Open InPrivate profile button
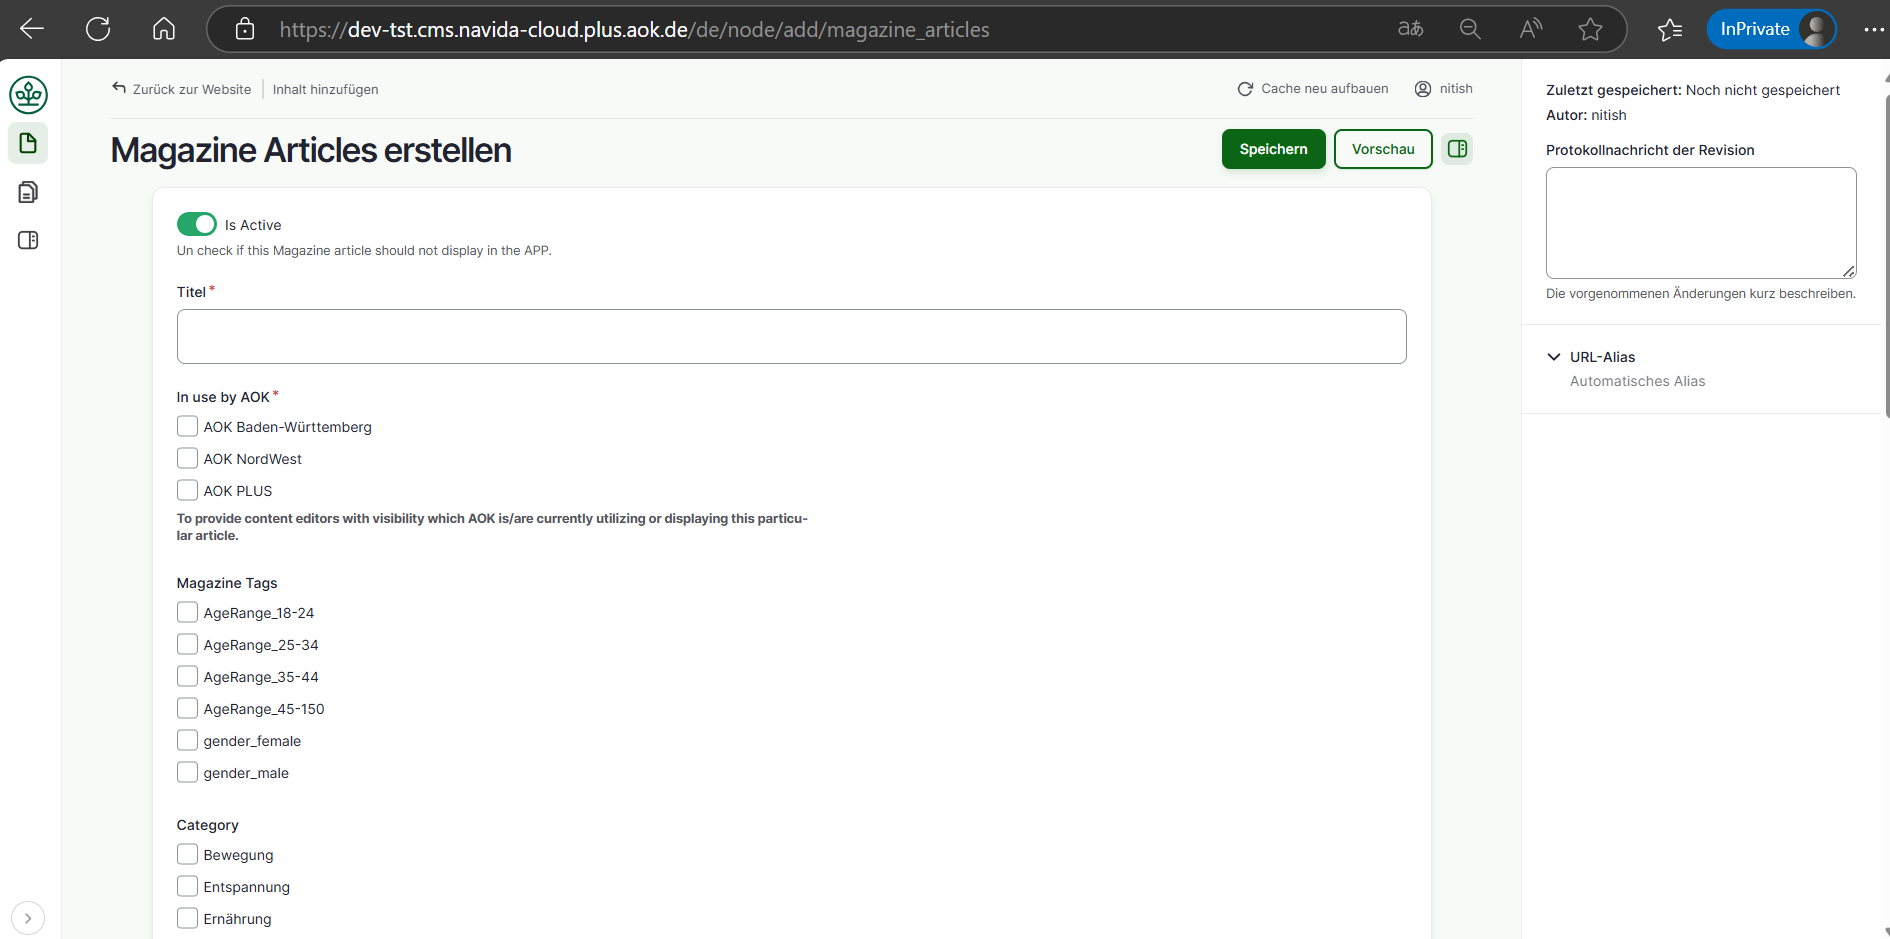Image resolution: width=1890 pixels, height=939 pixels. [1771, 29]
